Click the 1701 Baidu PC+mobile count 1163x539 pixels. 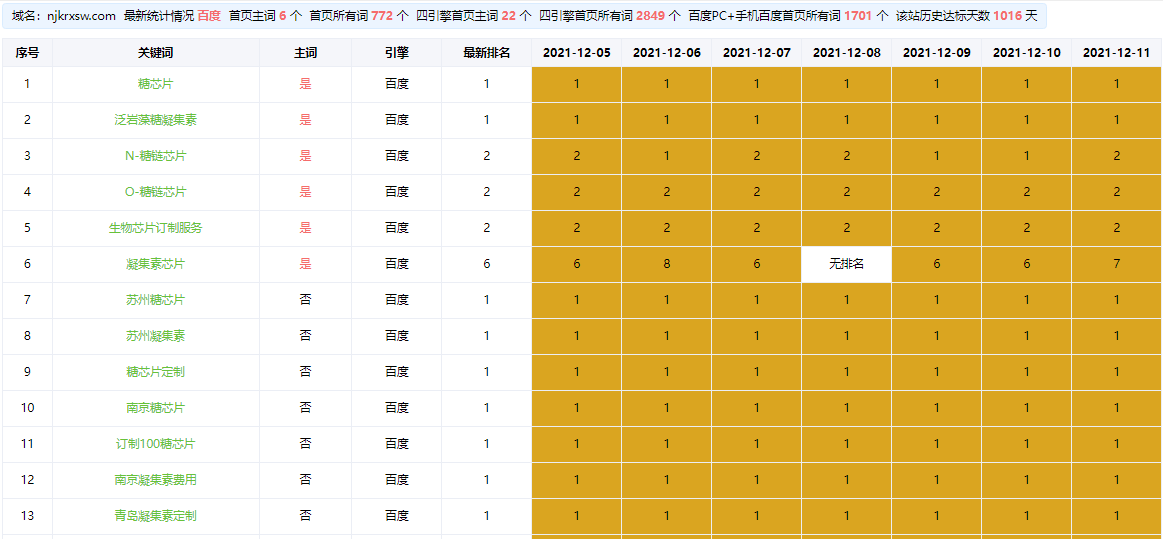tap(859, 16)
